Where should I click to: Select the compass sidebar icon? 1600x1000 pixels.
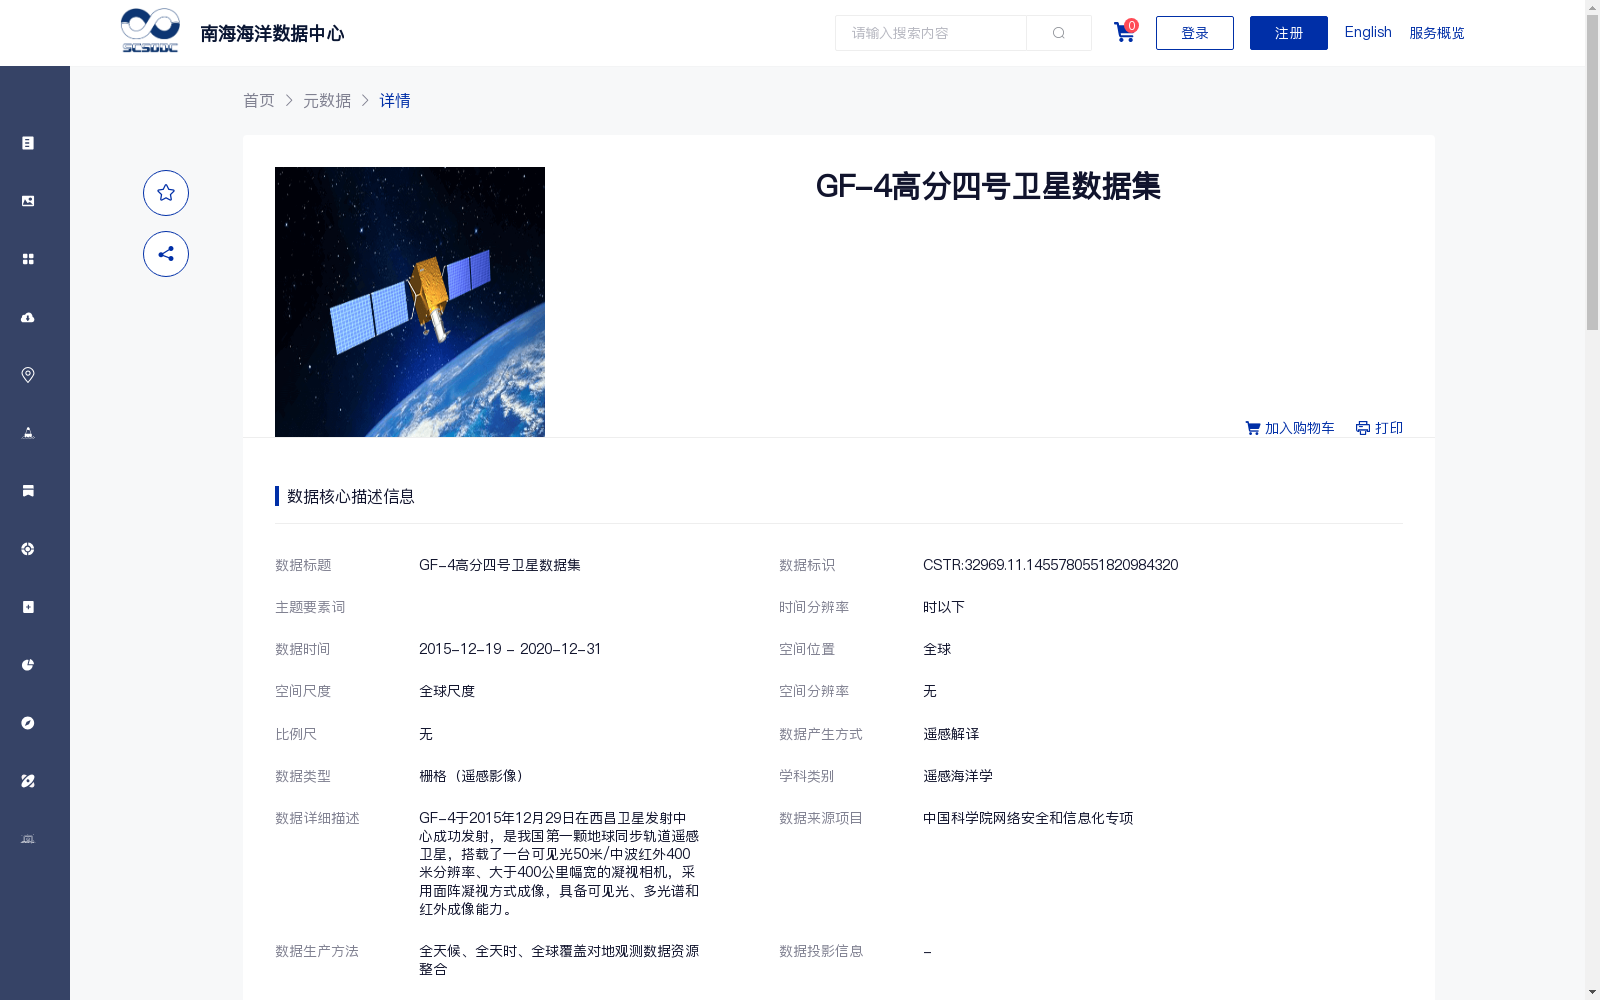point(27,722)
